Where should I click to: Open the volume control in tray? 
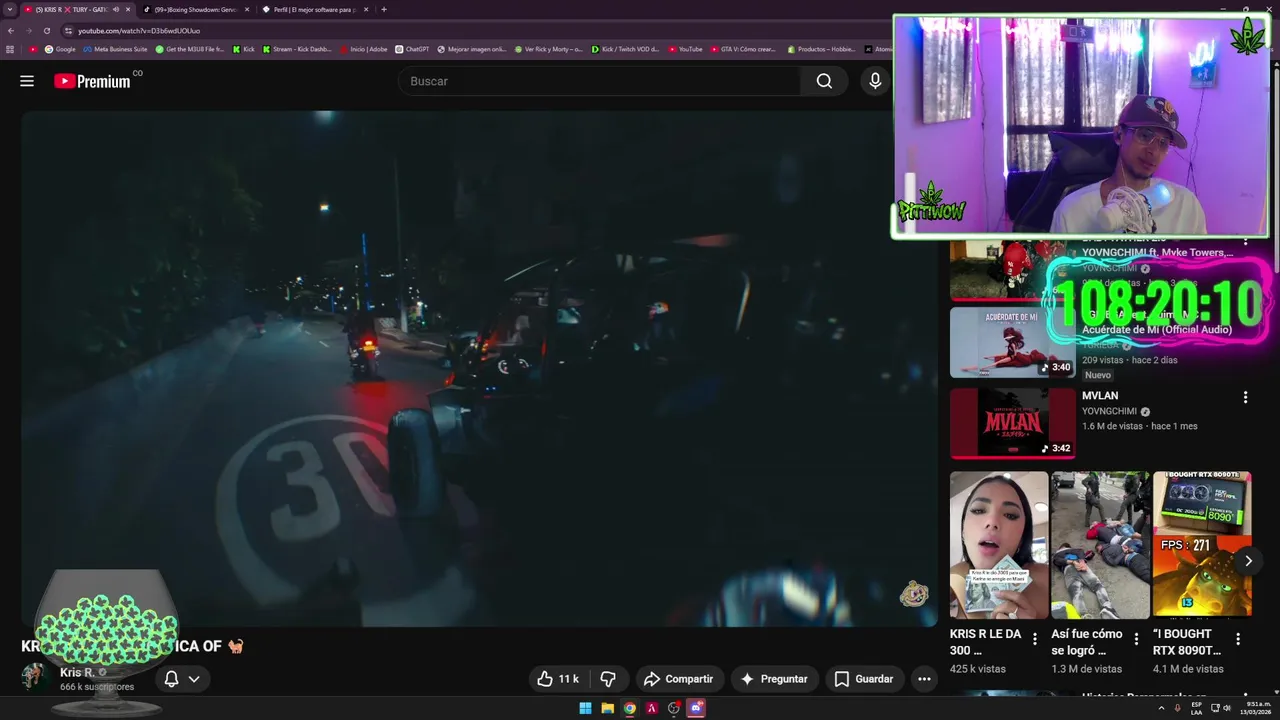coord(1227,708)
